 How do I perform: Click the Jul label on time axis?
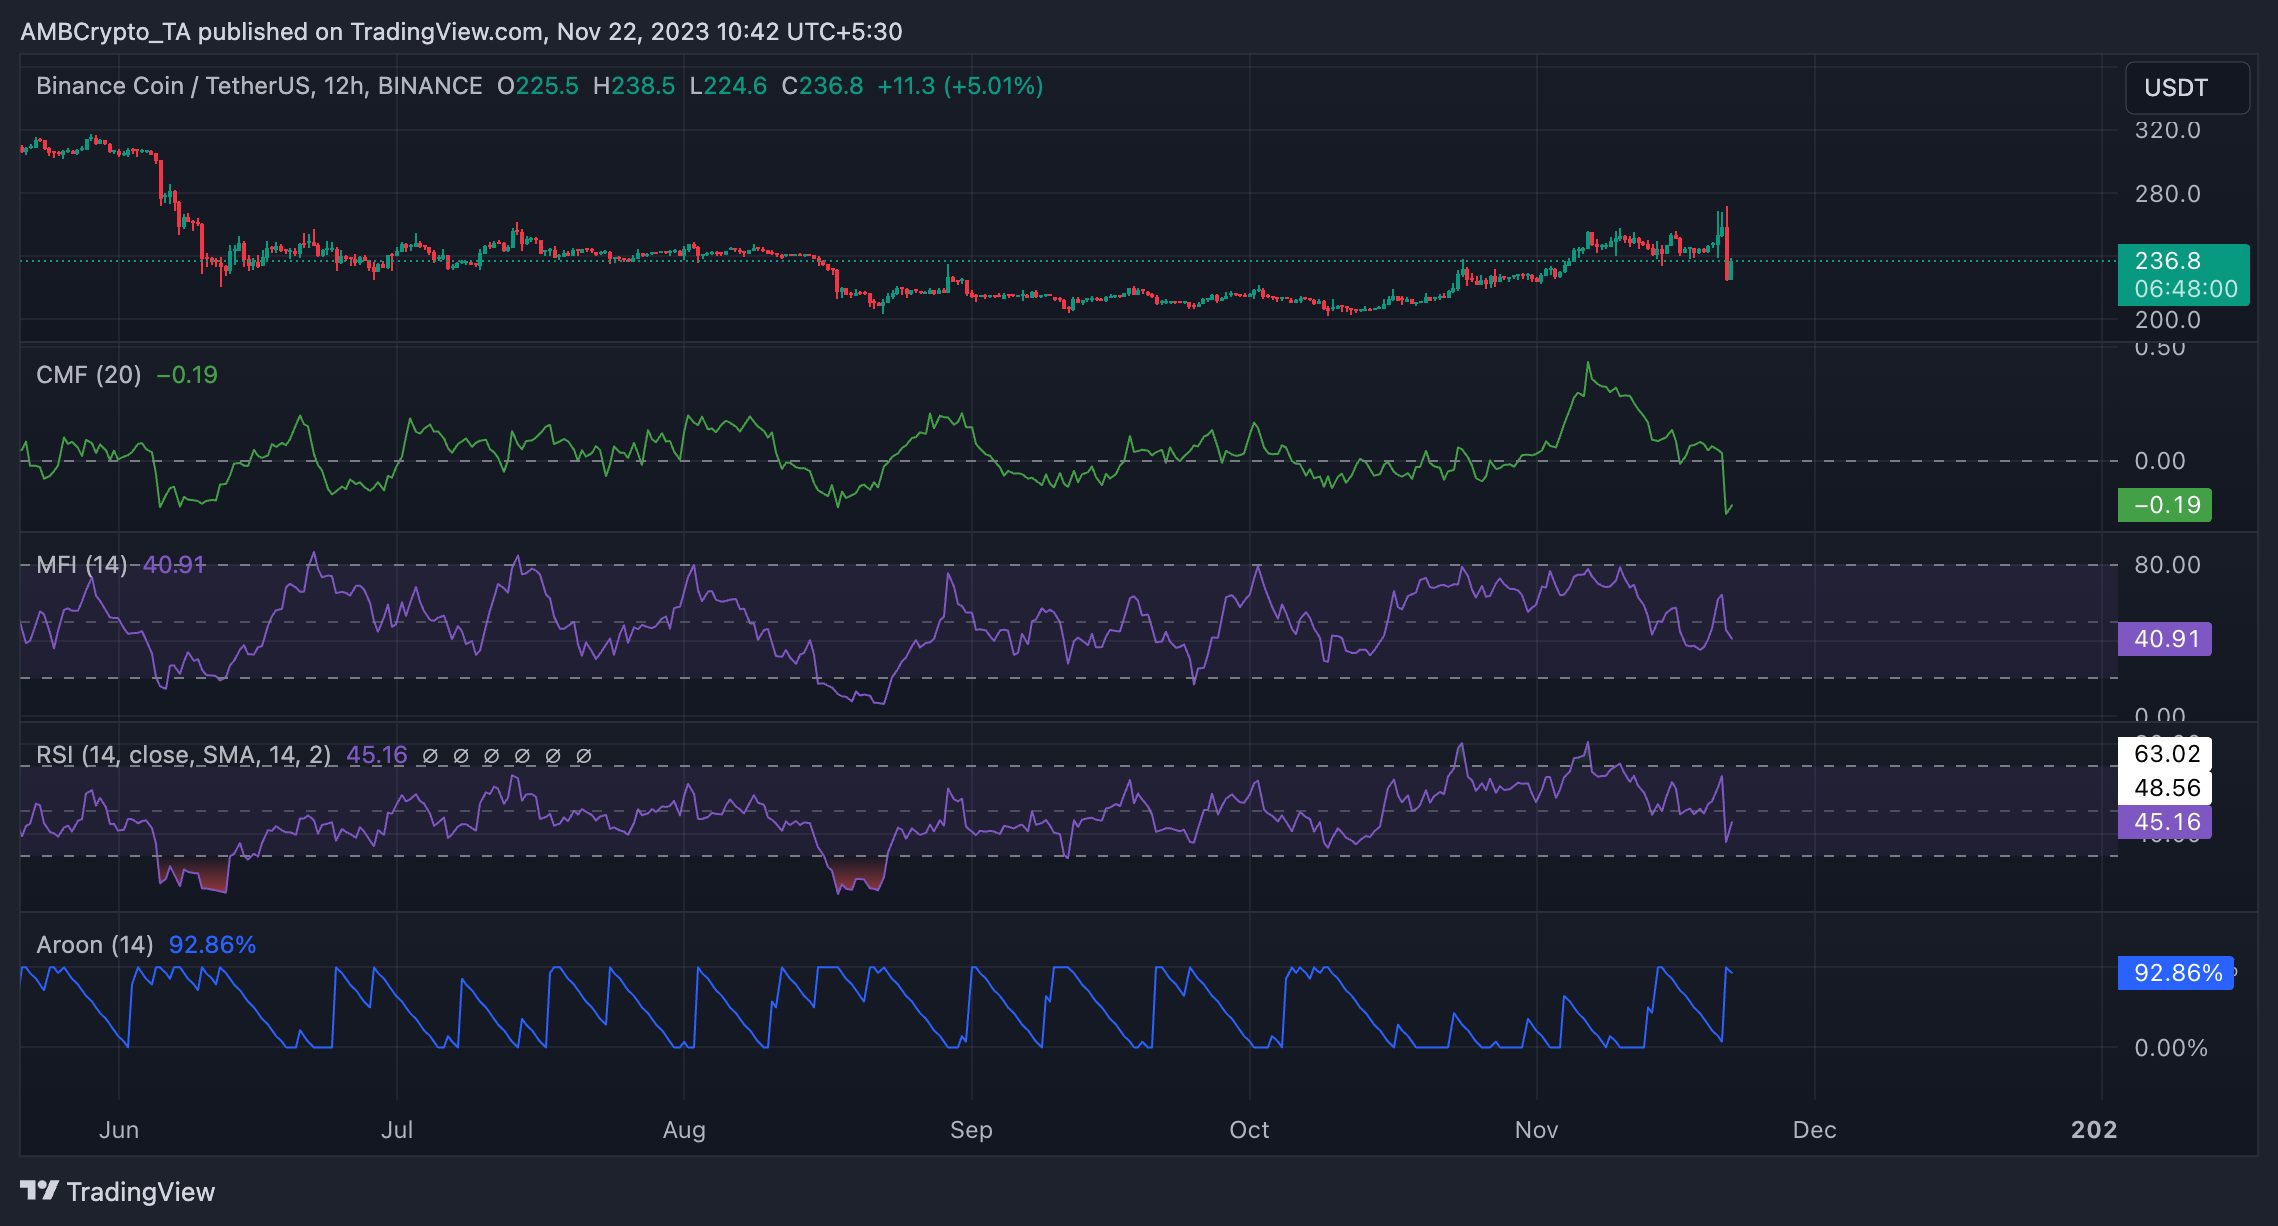(x=397, y=1130)
